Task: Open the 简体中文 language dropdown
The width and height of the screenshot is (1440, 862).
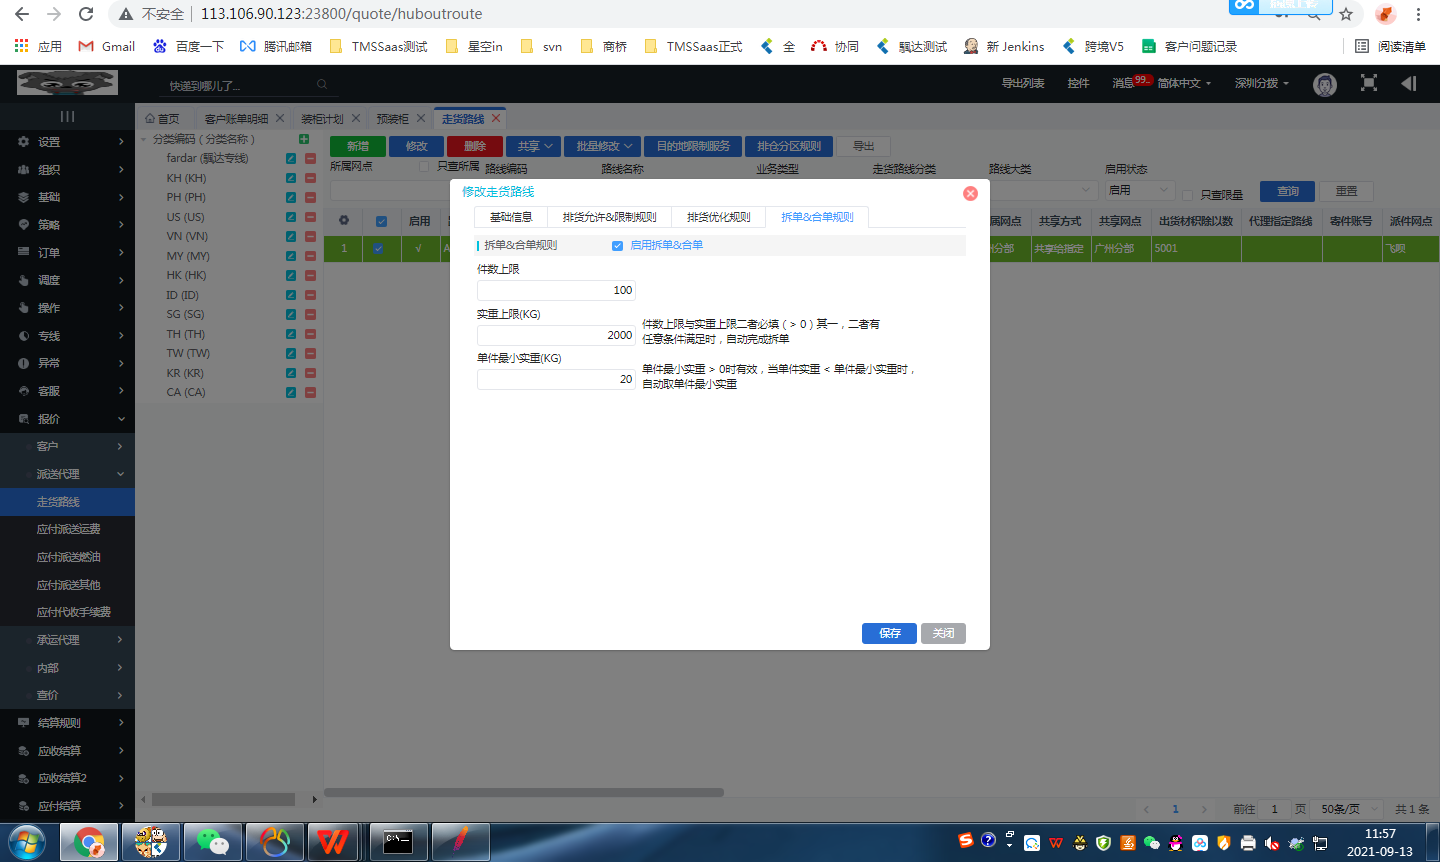Action: [x=1184, y=83]
